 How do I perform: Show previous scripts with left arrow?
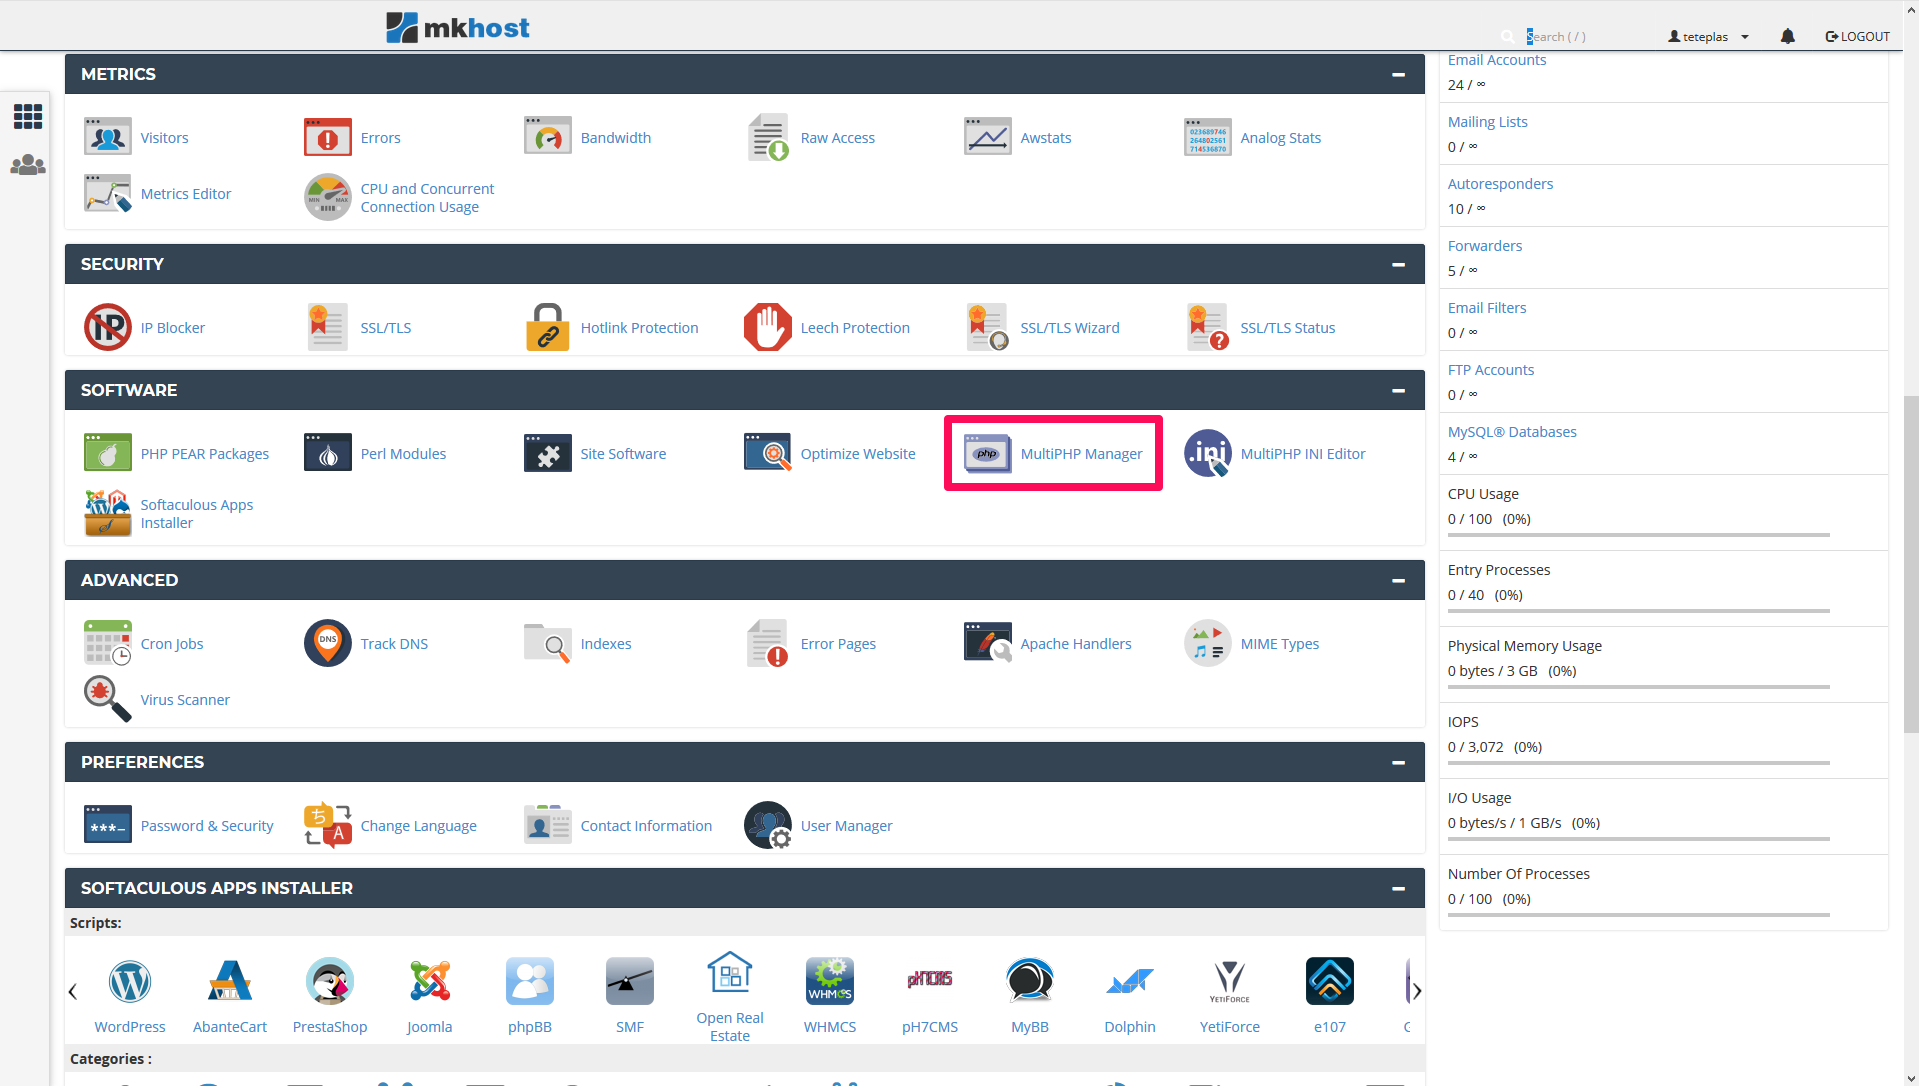pos(73,991)
